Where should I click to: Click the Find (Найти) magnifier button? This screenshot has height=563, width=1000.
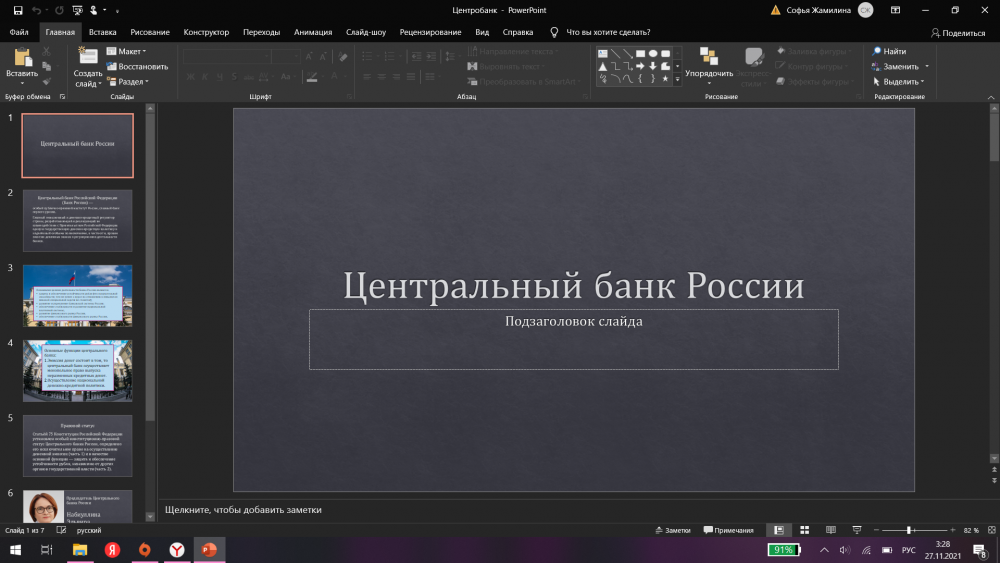(x=889, y=51)
